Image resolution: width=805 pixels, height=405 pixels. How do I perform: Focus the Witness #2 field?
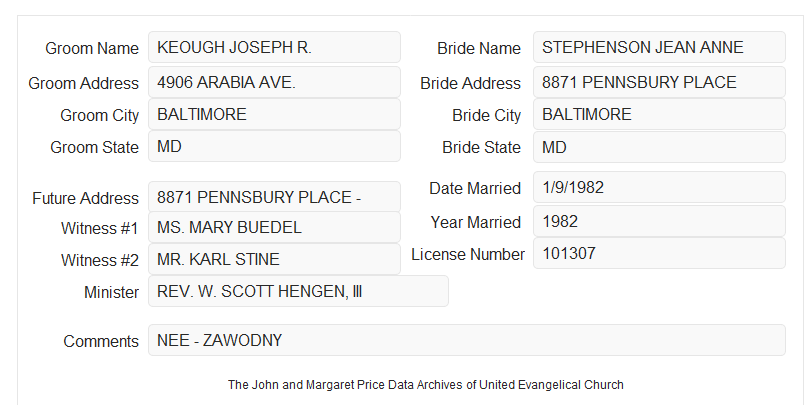[274, 259]
